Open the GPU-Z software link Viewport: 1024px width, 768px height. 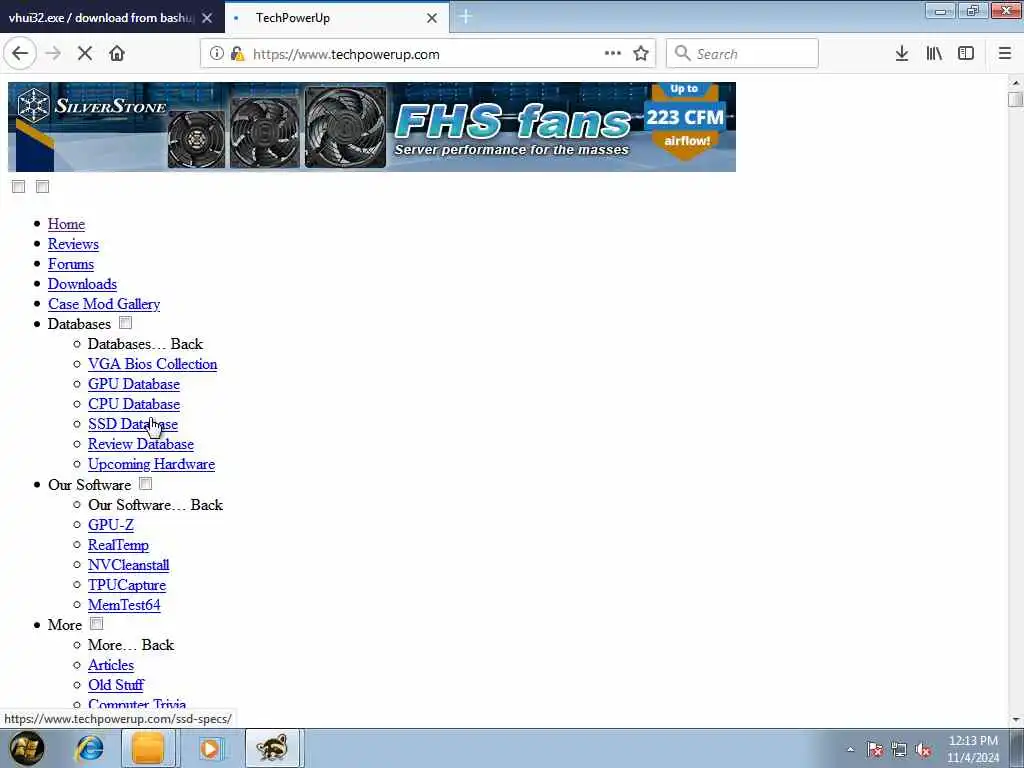(x=111, y=525)
